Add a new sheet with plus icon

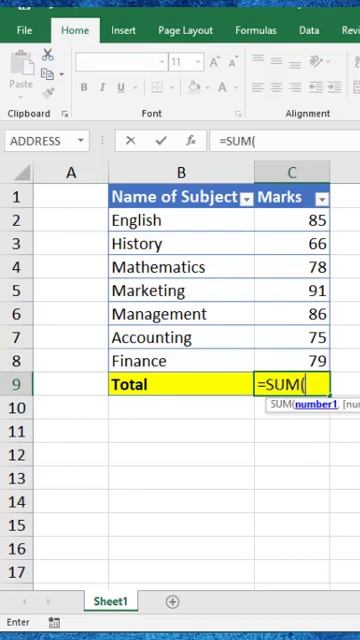(x=173, y=602)
